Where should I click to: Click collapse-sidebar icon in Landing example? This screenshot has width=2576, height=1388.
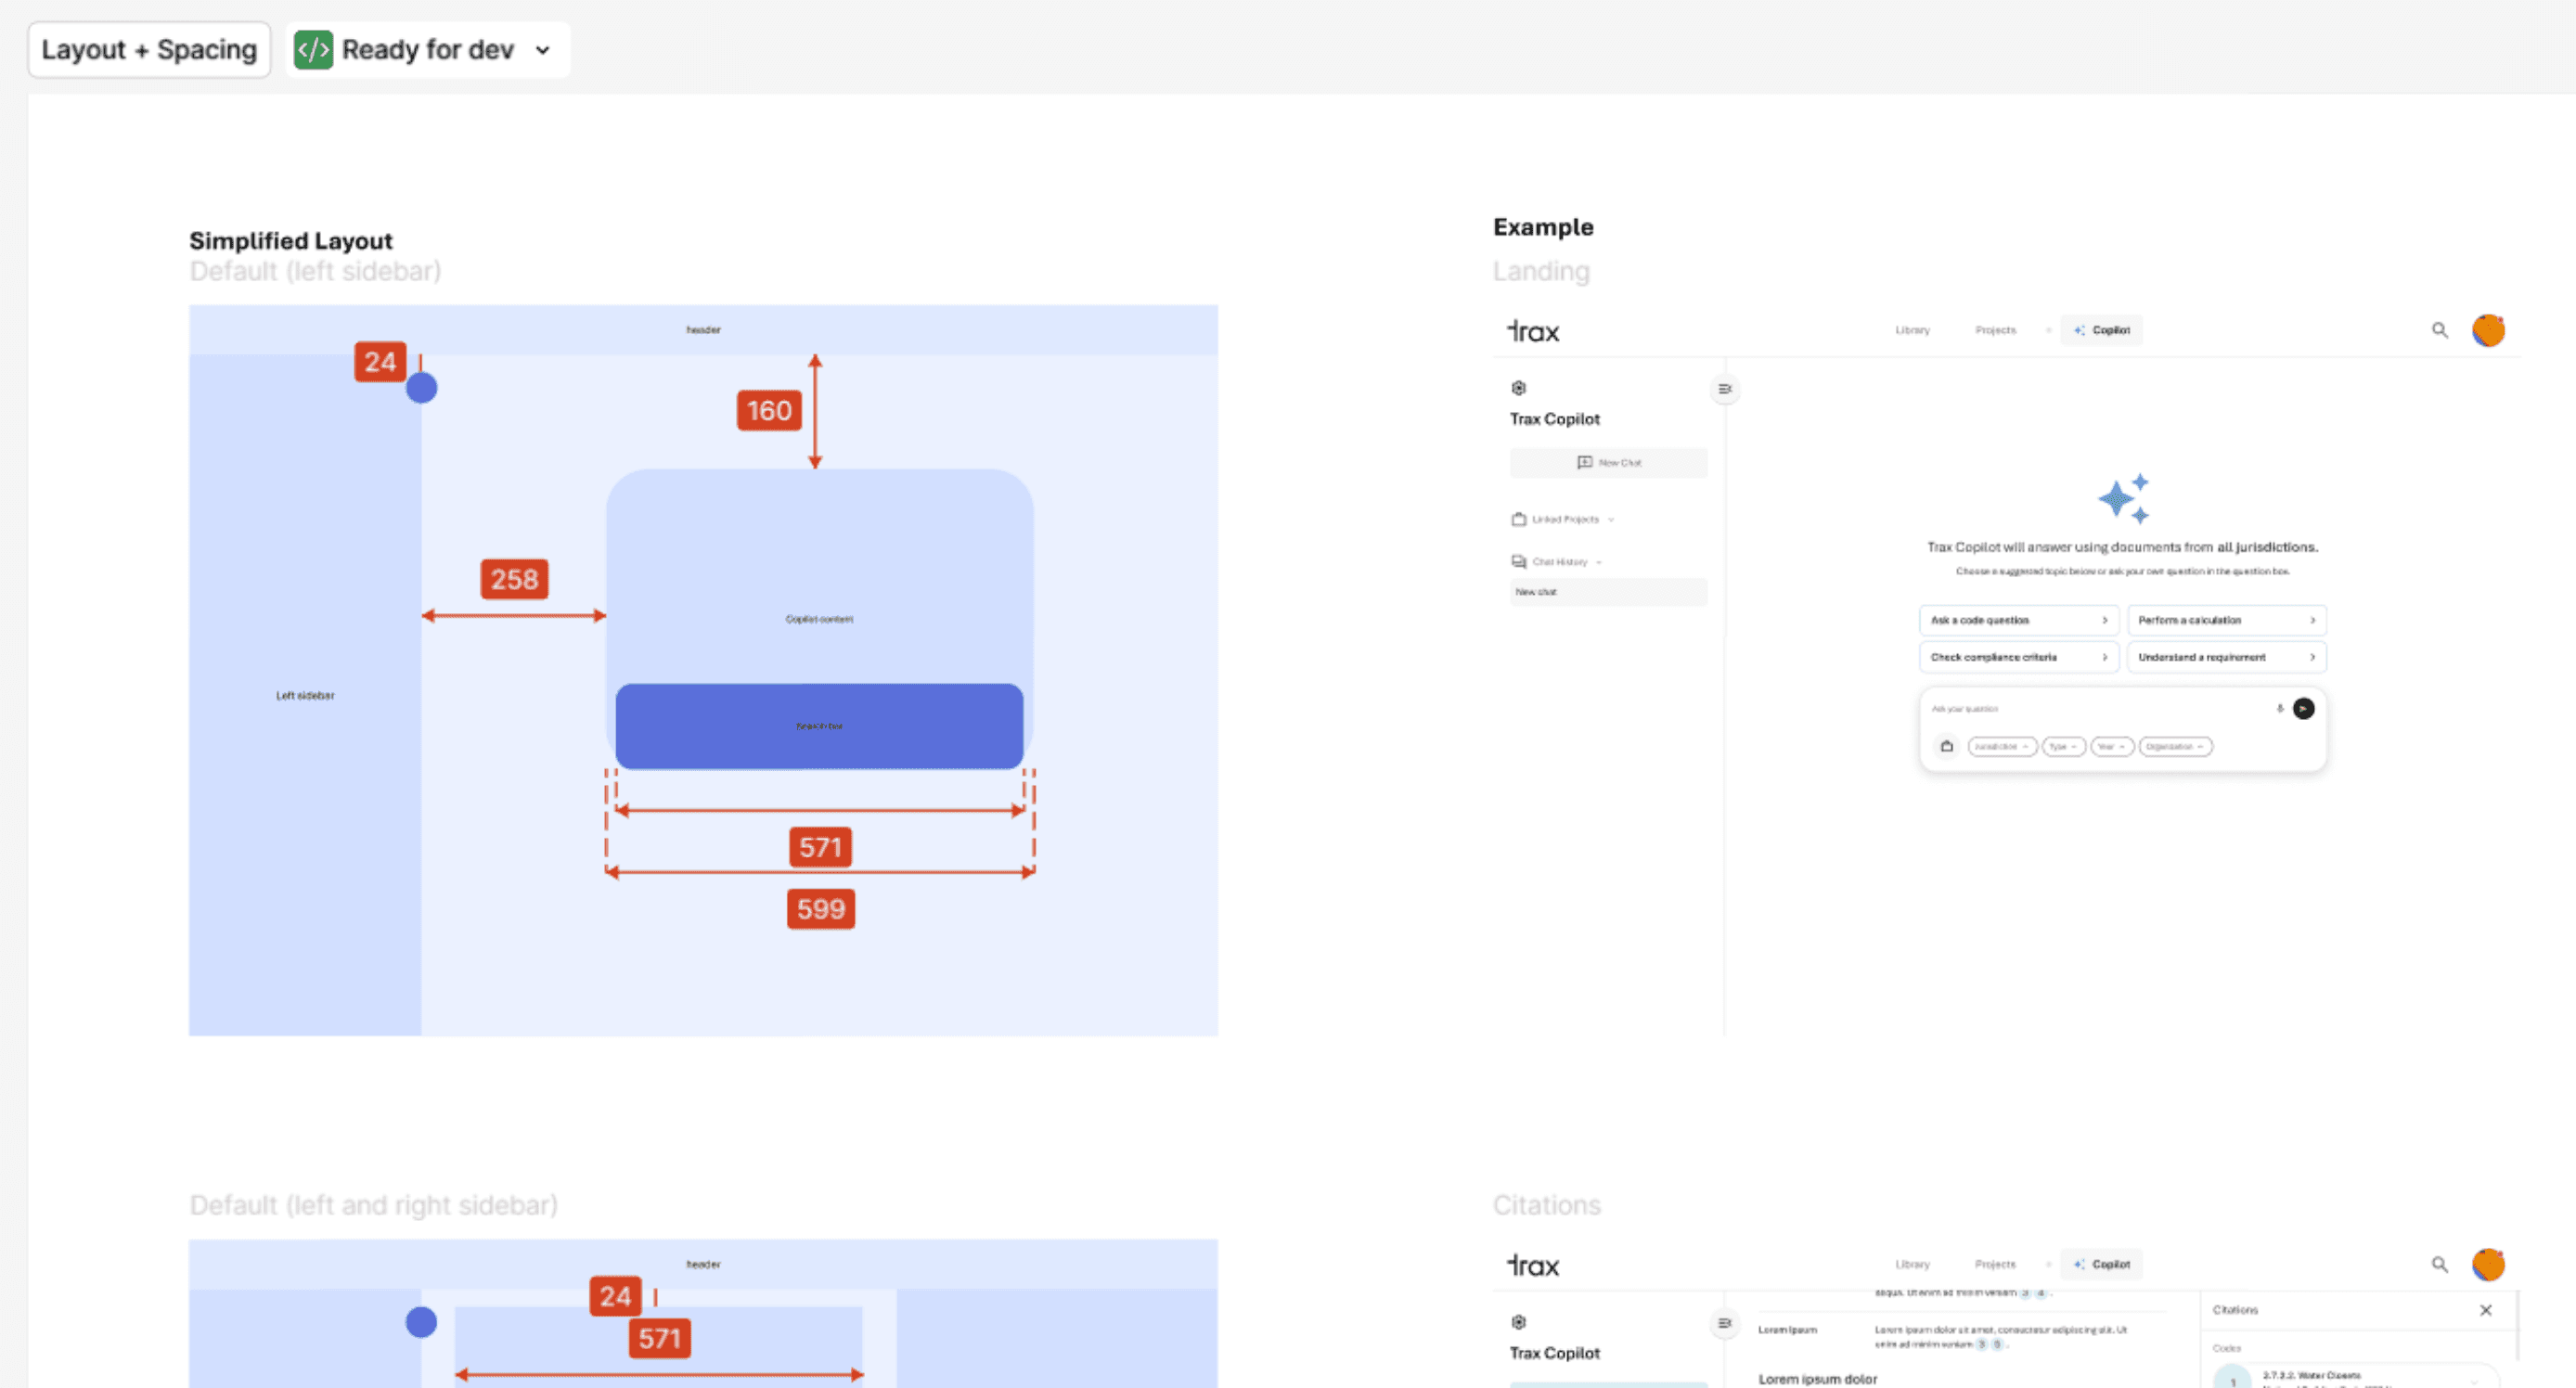coord(1724,389)
